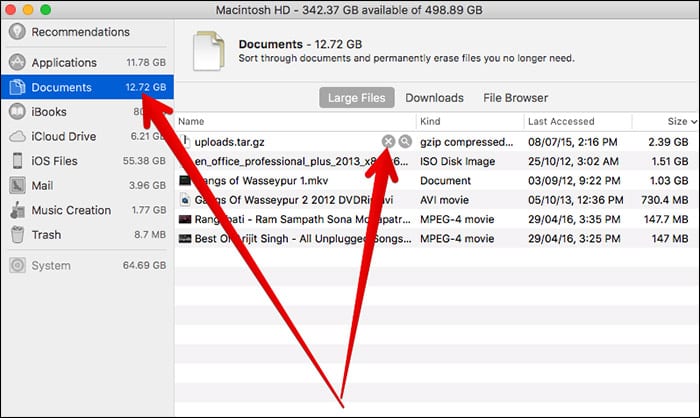Select the uploads.tar.gz file name

pos(229,142)
